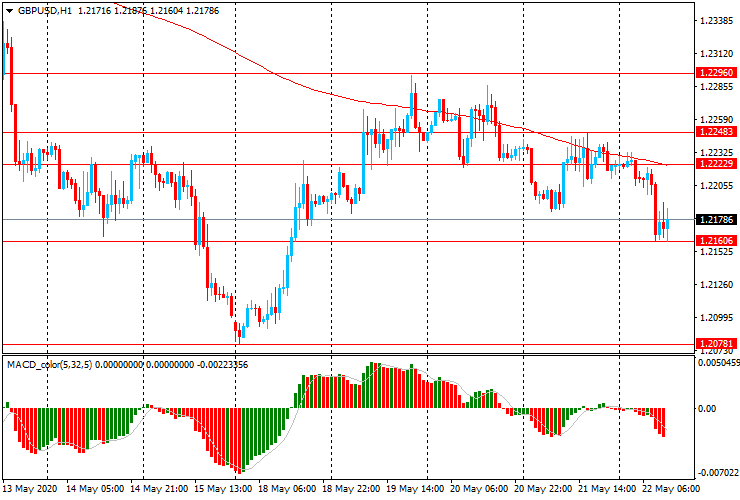The width and height of the screenshot is (740, 500).
Task: Select the 20 May 22:00 time label
Action: [x=543, y=488]
